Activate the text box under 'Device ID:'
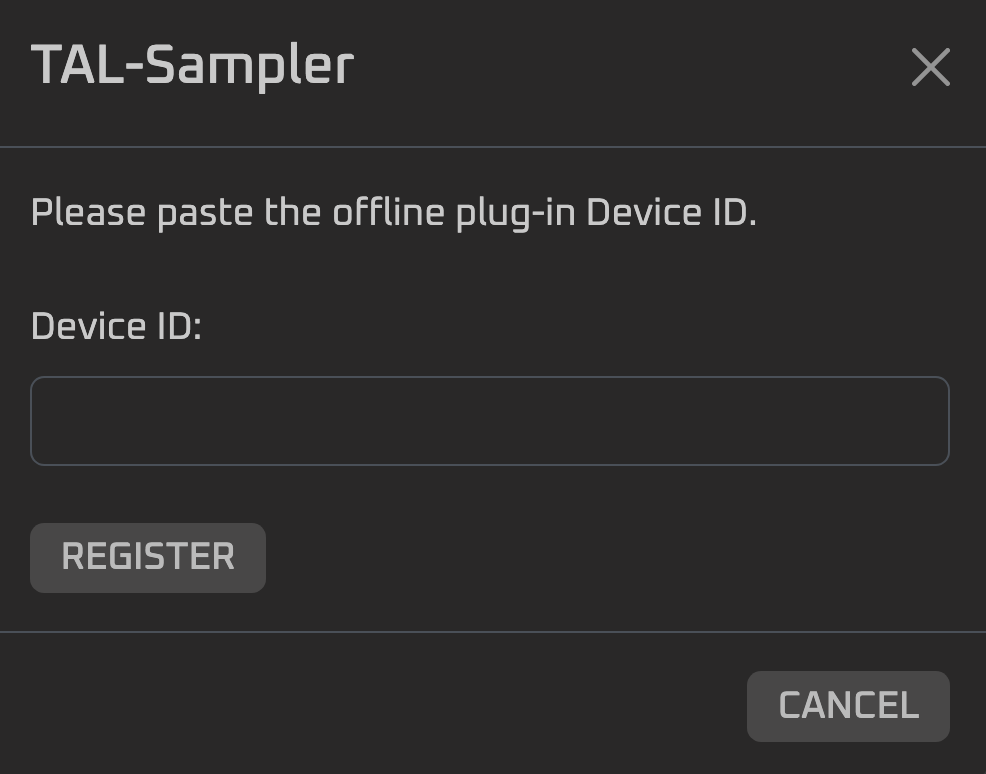The image size is (986, 774). point(489,421)
